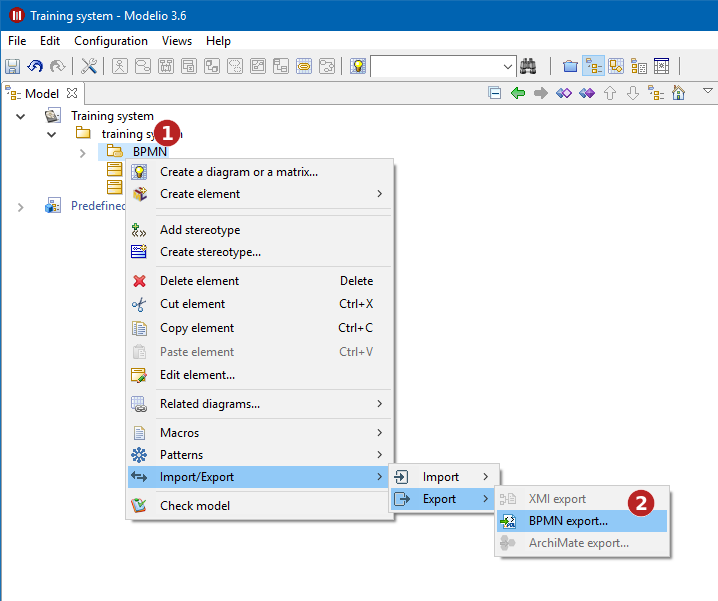Click the binoculars search icon
The image size is (718, 601).
[x=528, y=66]
